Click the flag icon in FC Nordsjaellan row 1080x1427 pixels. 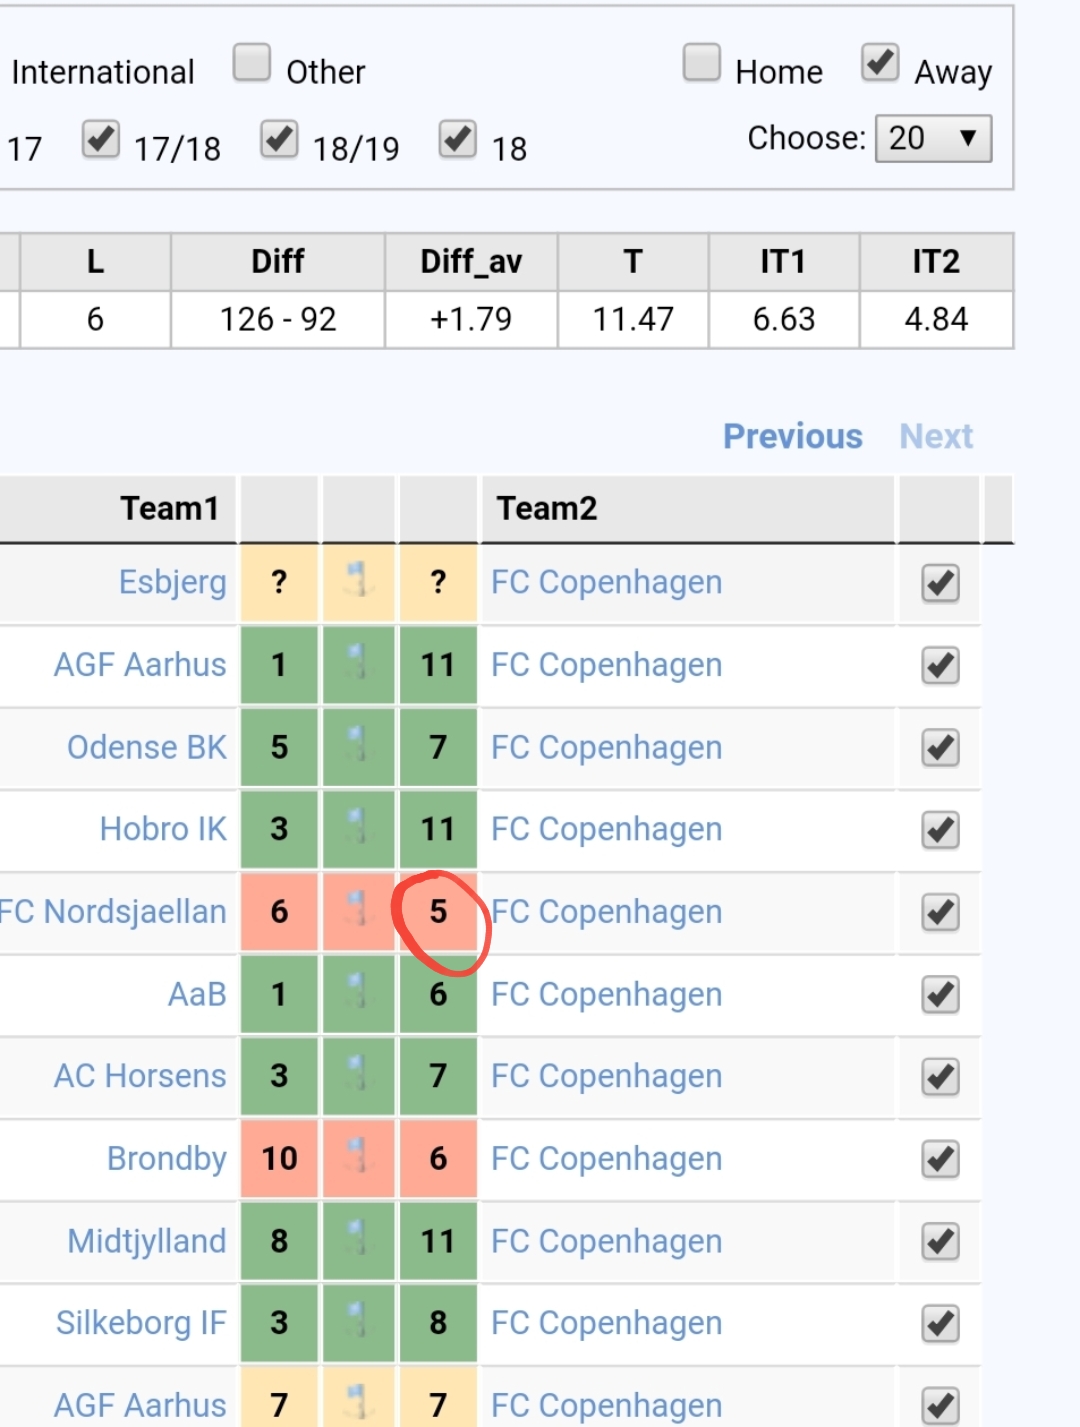[x=358, y=909]
